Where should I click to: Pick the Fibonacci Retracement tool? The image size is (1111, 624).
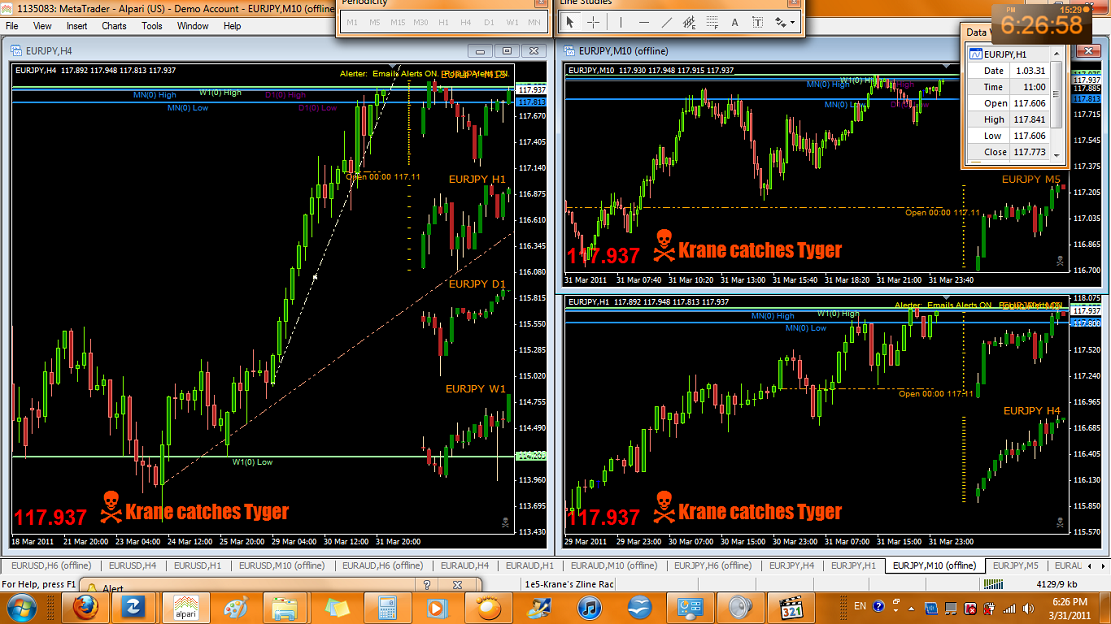pyautogui.click(x=712, y=23)
